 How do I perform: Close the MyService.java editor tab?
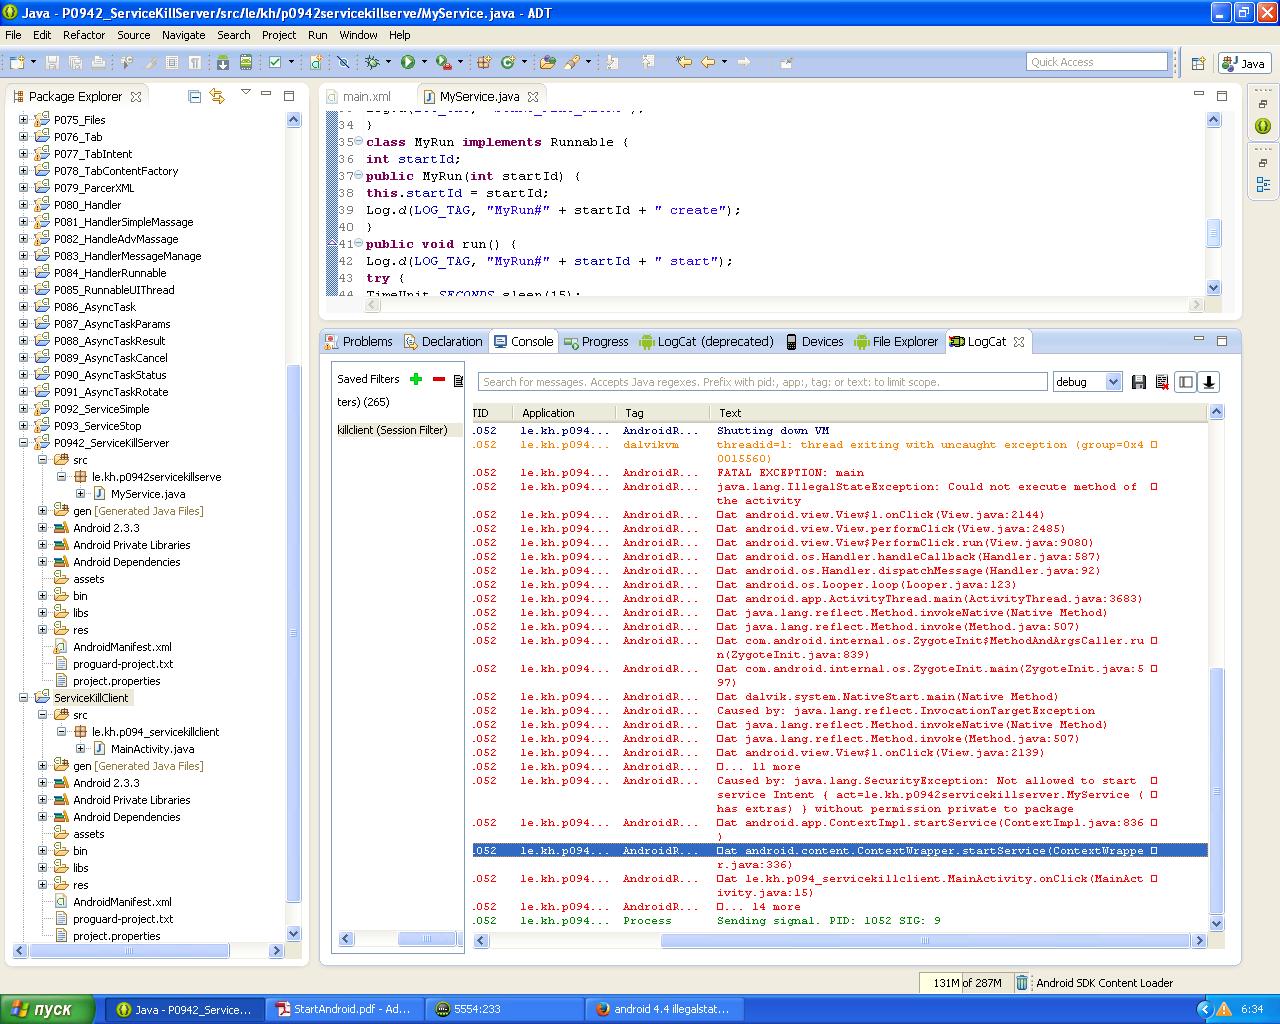533,97
